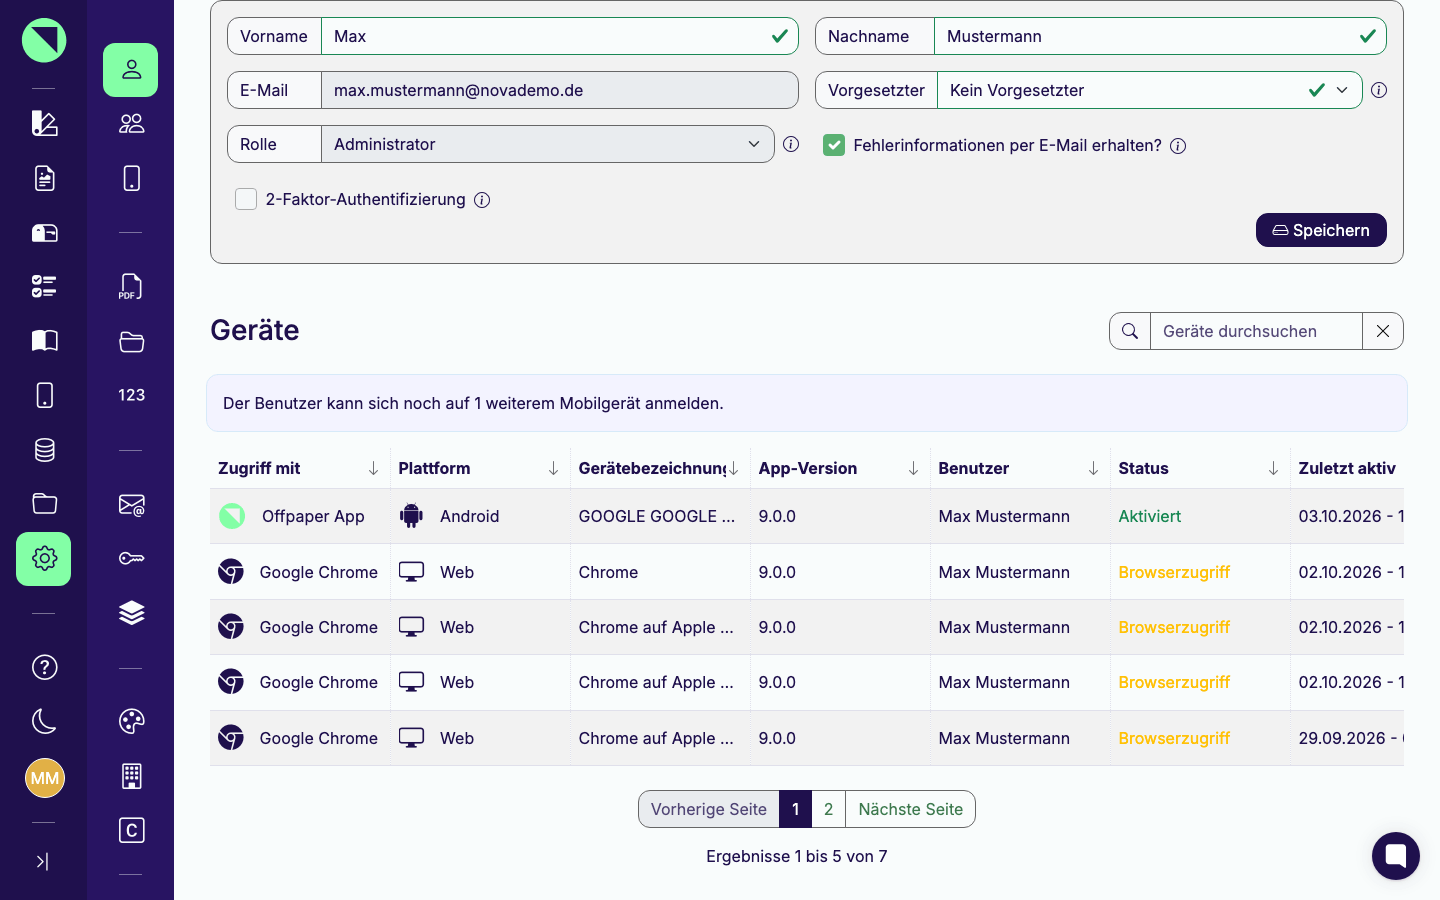Open the key icon in submenu

(131, 558)
